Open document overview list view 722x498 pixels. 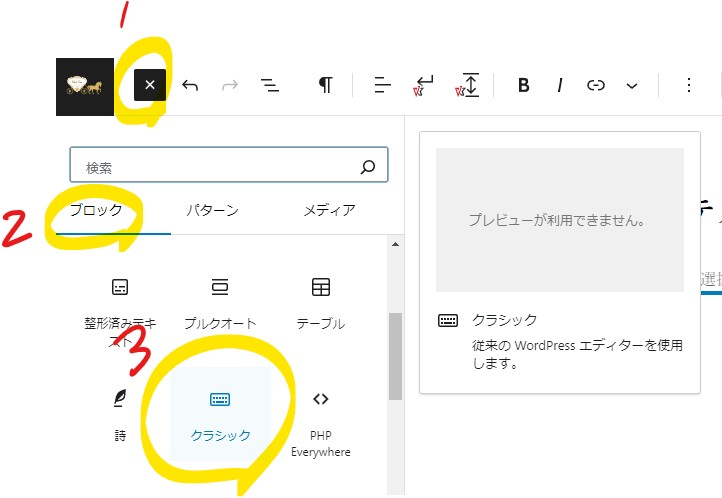270,85
